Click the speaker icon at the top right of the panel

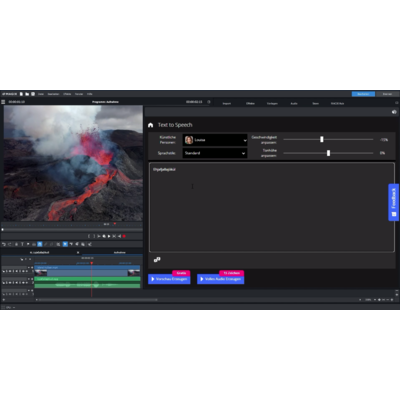point(394,112)
